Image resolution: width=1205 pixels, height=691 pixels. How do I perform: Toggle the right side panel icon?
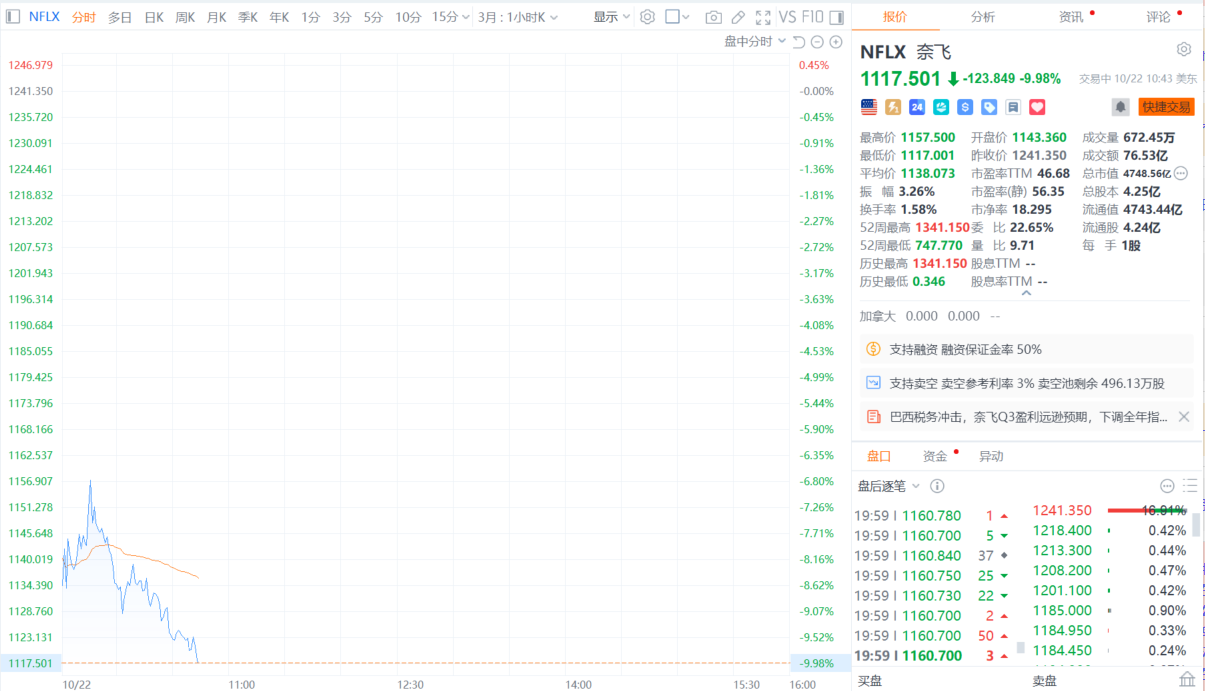[836, 17]
